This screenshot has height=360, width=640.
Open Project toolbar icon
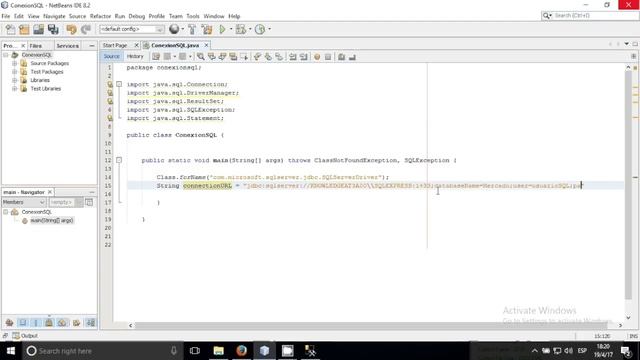tap(38, 29)
